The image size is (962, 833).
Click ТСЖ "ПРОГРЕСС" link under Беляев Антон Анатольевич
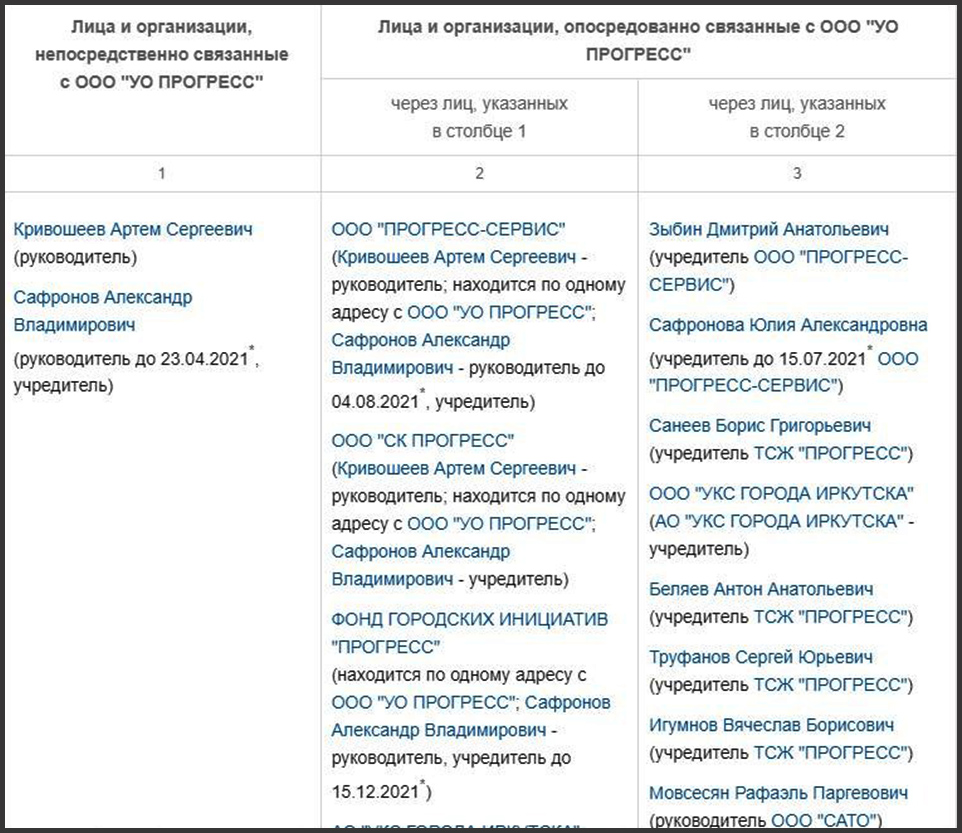coord(830,617)
